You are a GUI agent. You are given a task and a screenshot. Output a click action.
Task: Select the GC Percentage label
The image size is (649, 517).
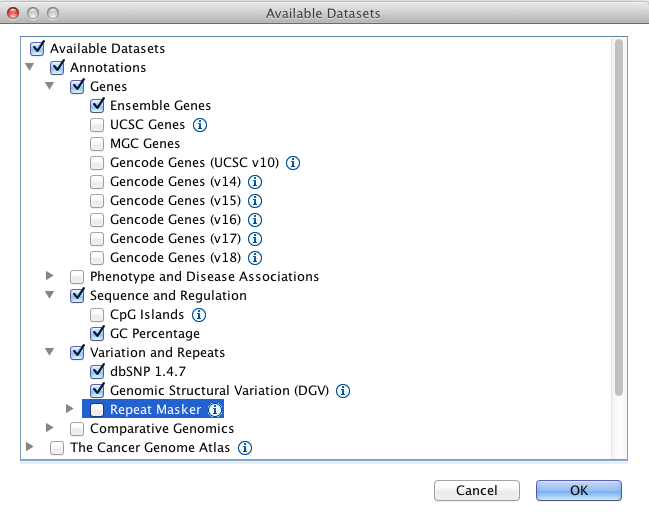click(x=155, y=334)
